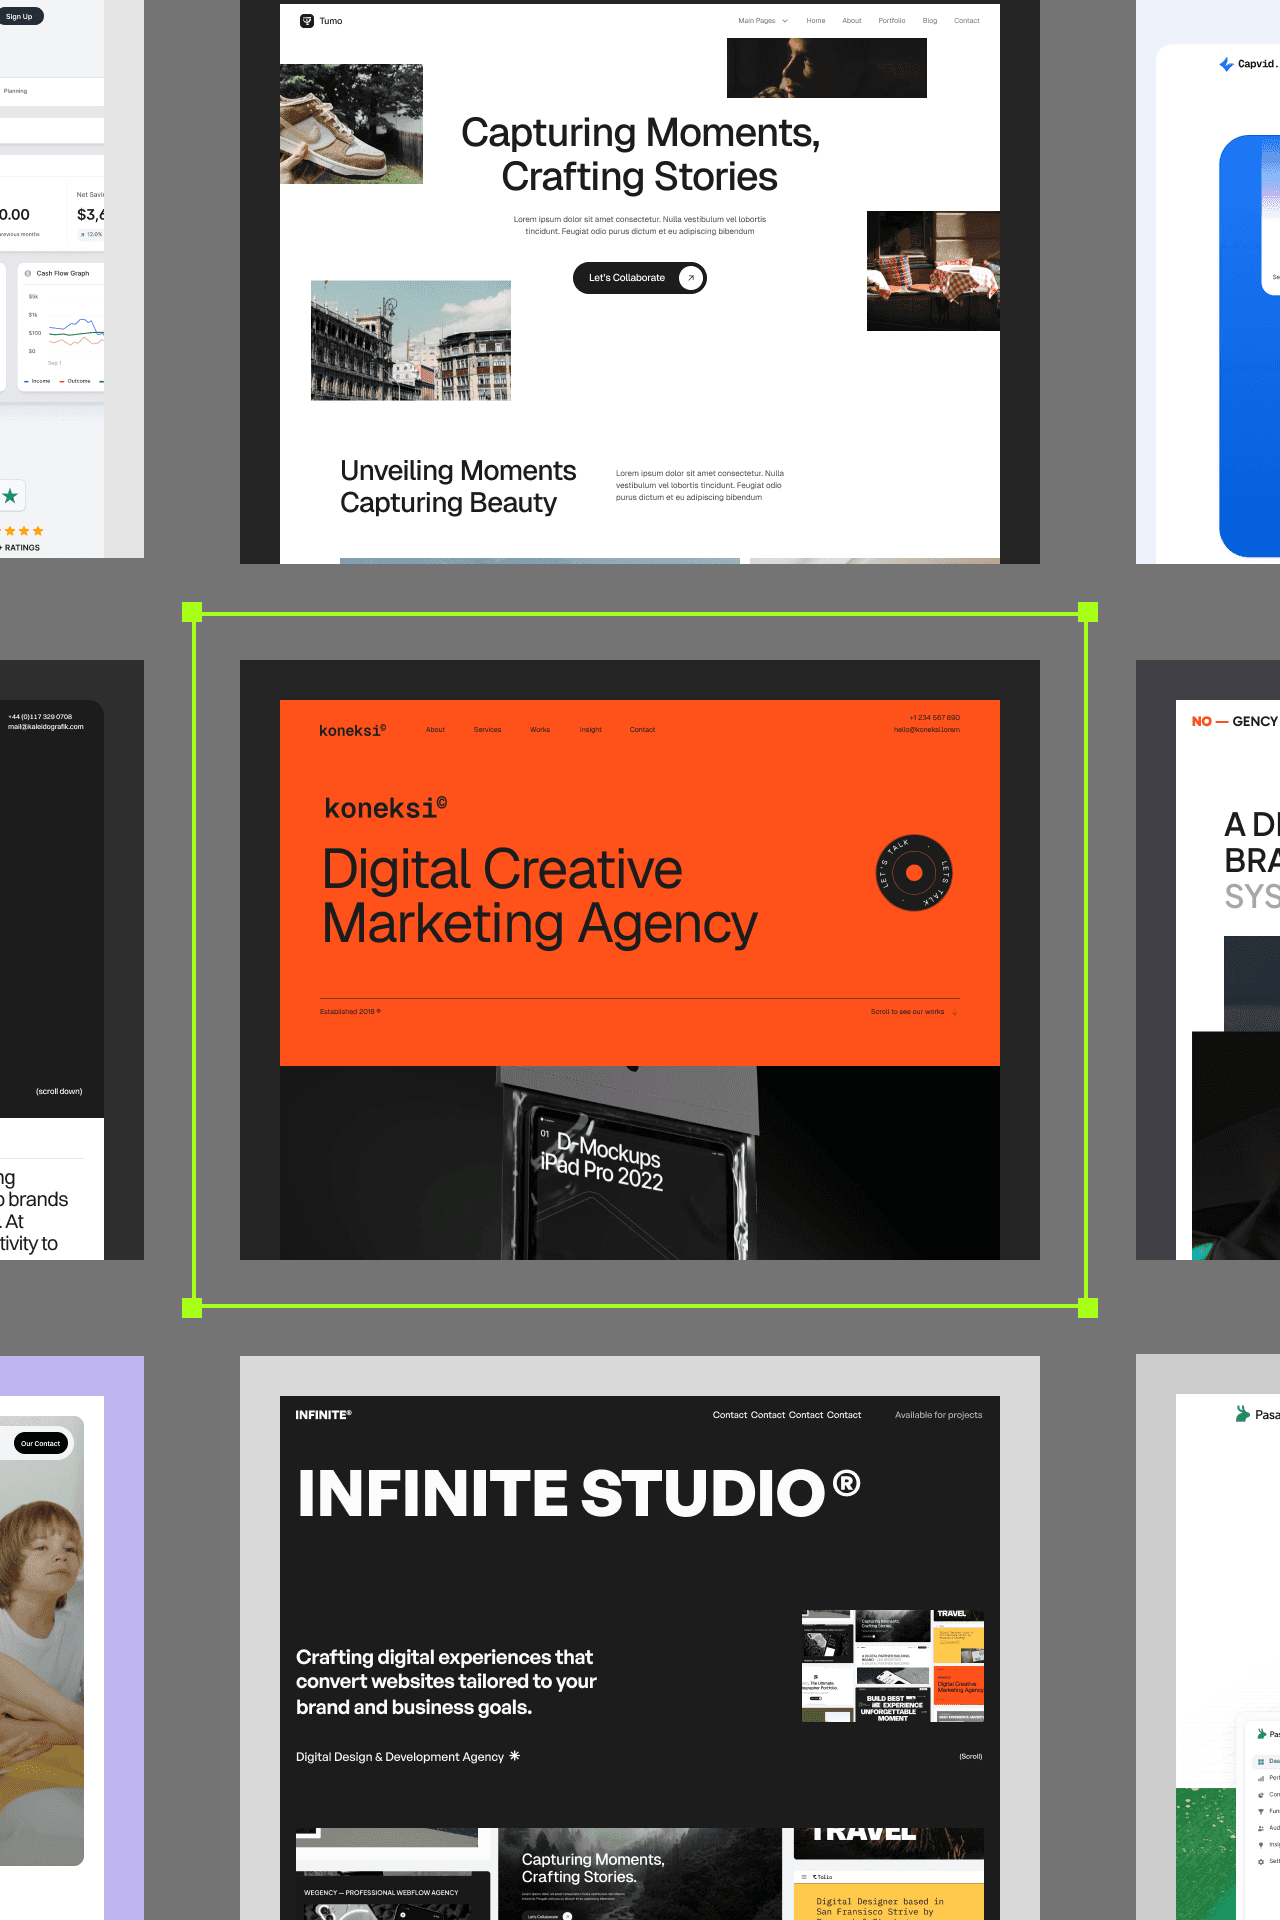Click the Capvid logo icon
Image resolution: width=1280 pixels, height=1920 pixels.
(x=1226, y=64)
